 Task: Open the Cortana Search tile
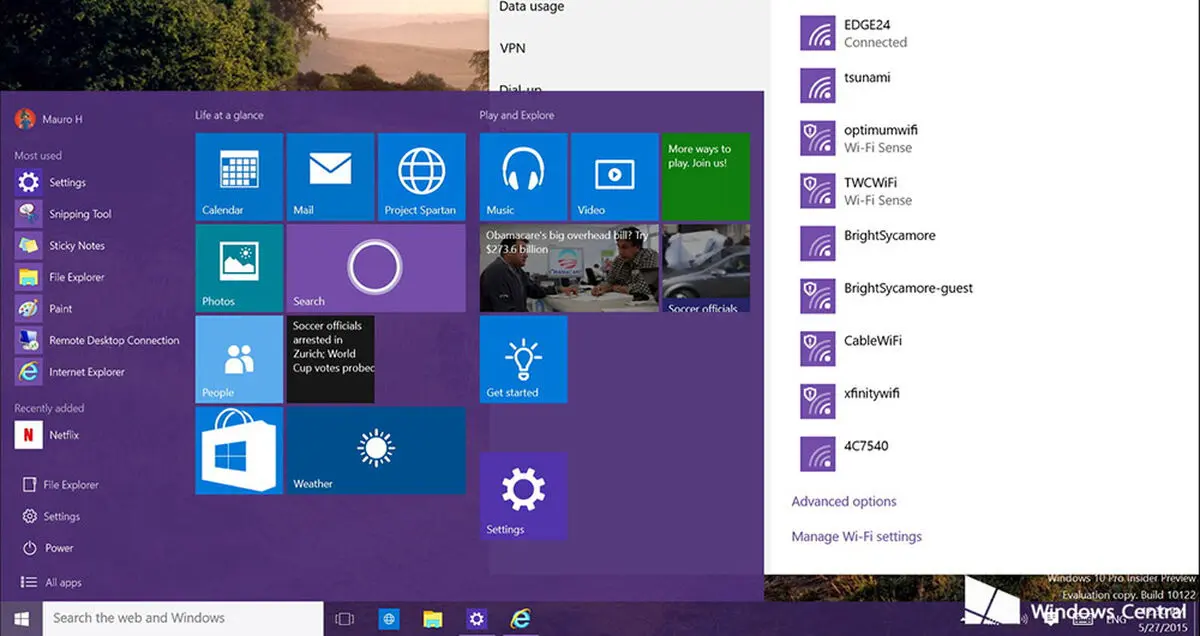[x=376, y=267]
